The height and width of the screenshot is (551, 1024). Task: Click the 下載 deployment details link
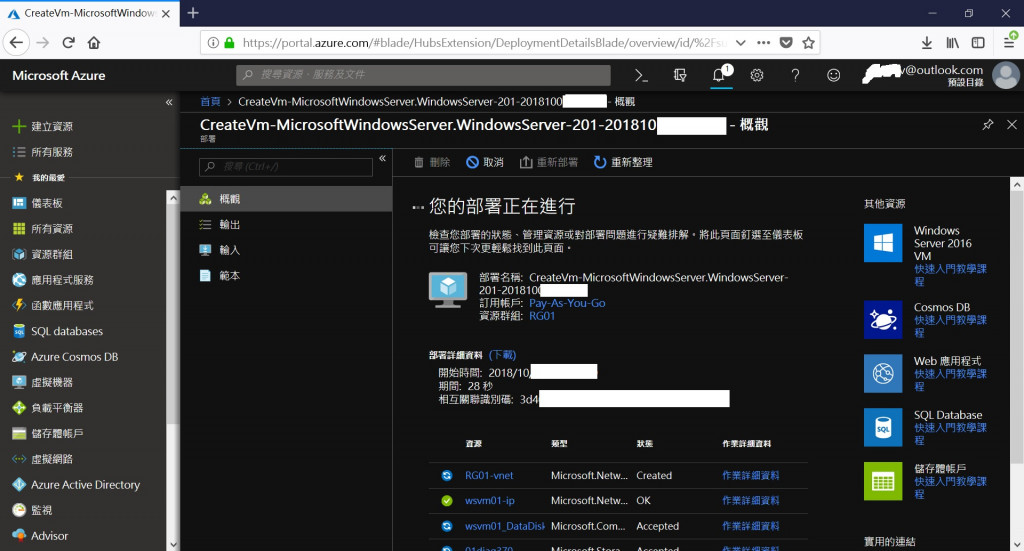pyautogui.click(x=502, y=354)
